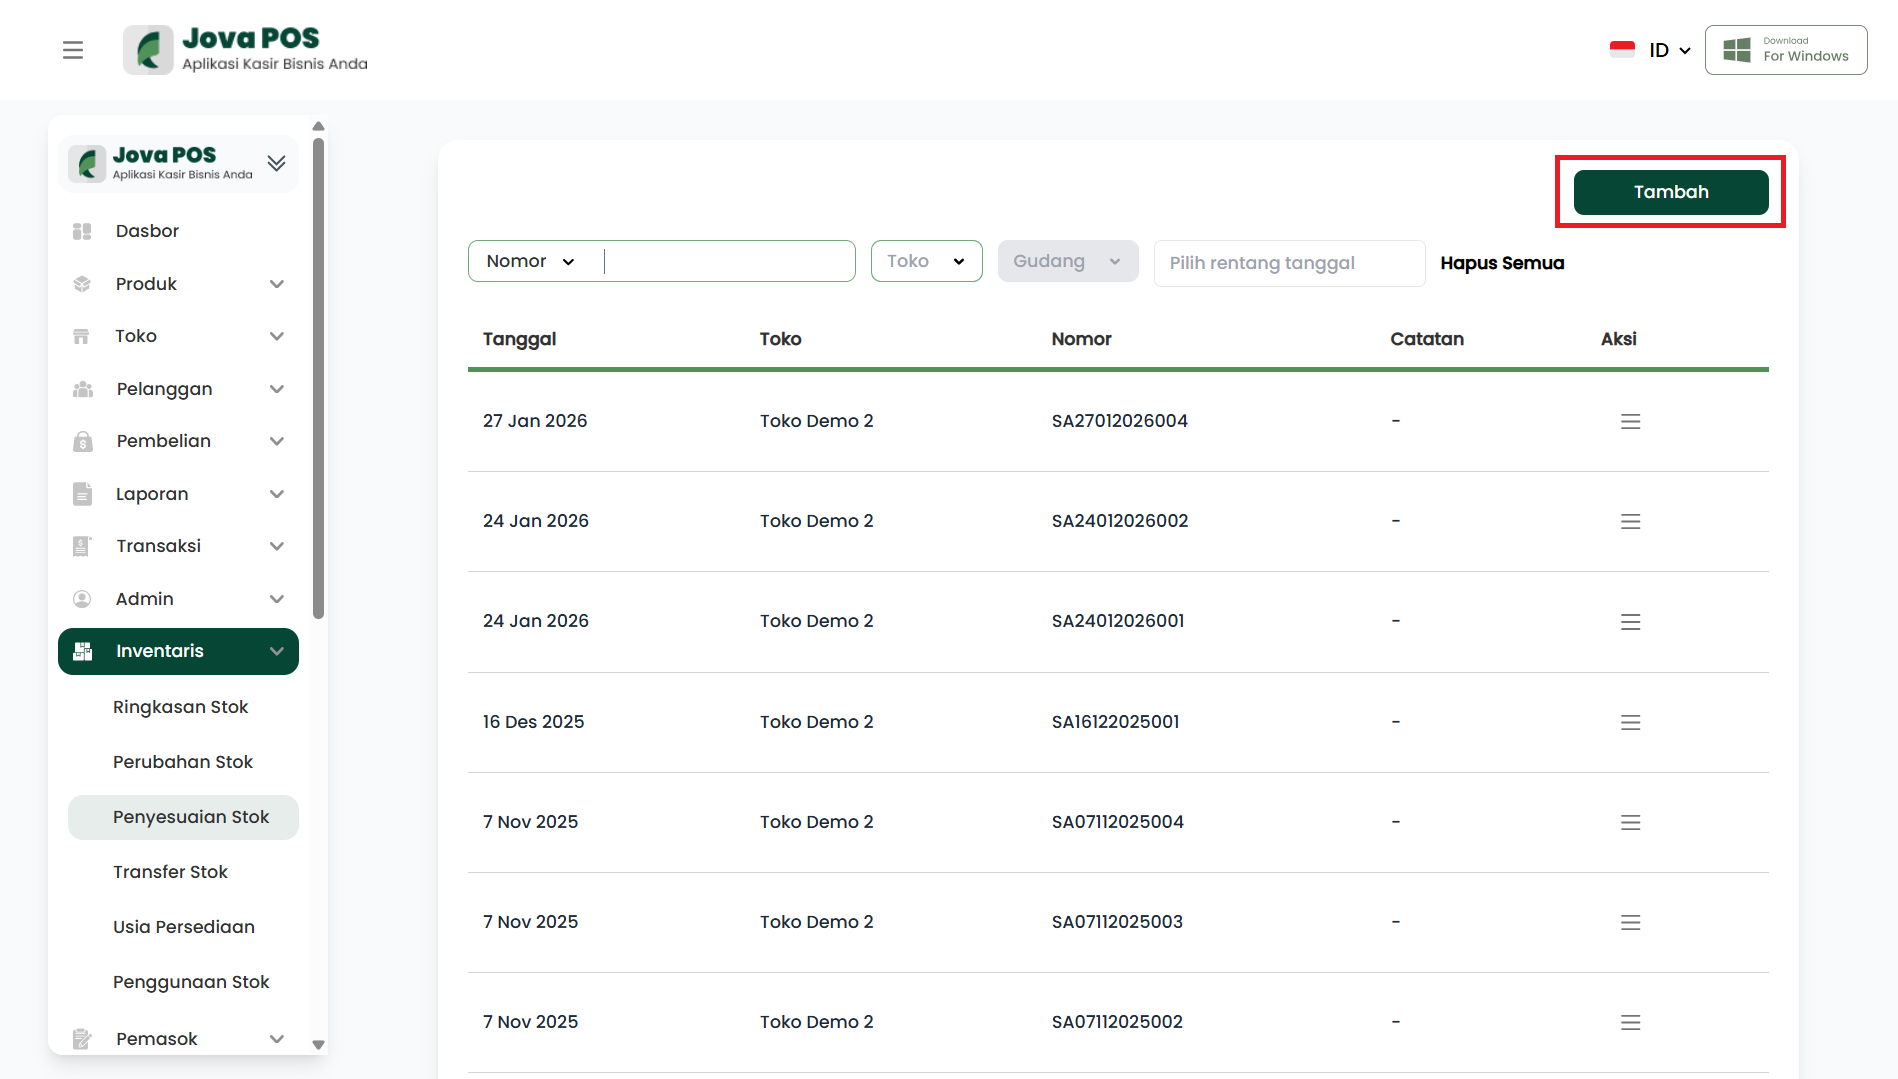Open action menu for SA16122025001 row

click(1630, 722)
